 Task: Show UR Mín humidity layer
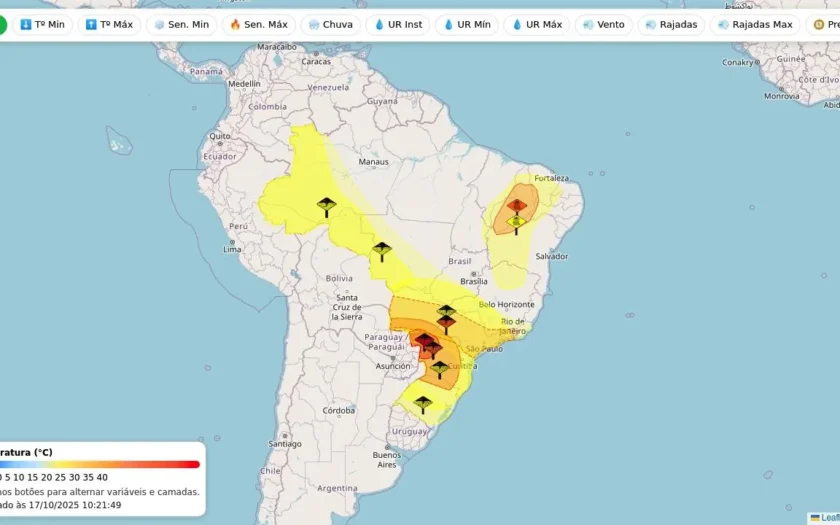tap(467, 25)
